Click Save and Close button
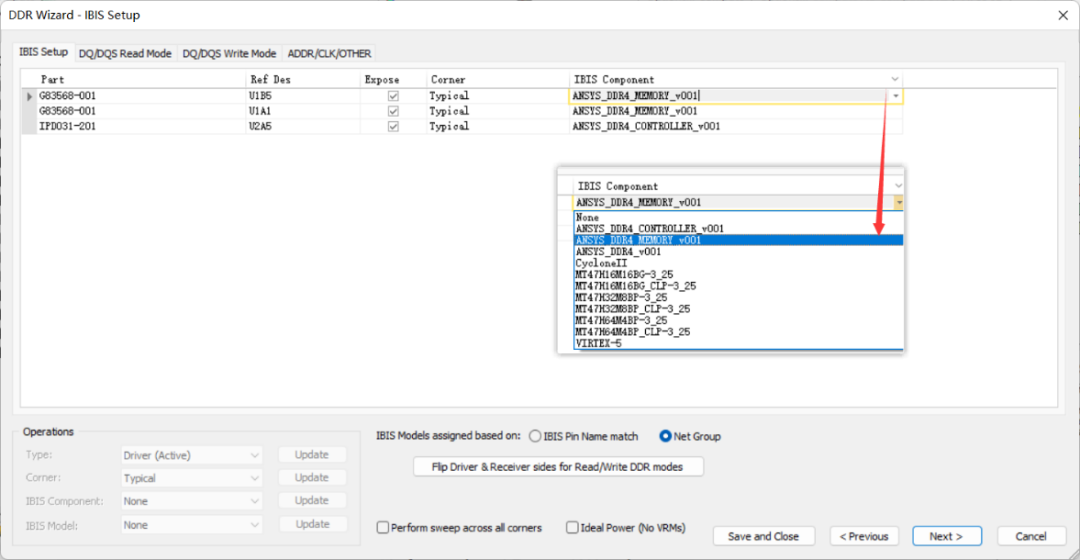Screen dimensions: 1080x560 (x=763, y=536)
